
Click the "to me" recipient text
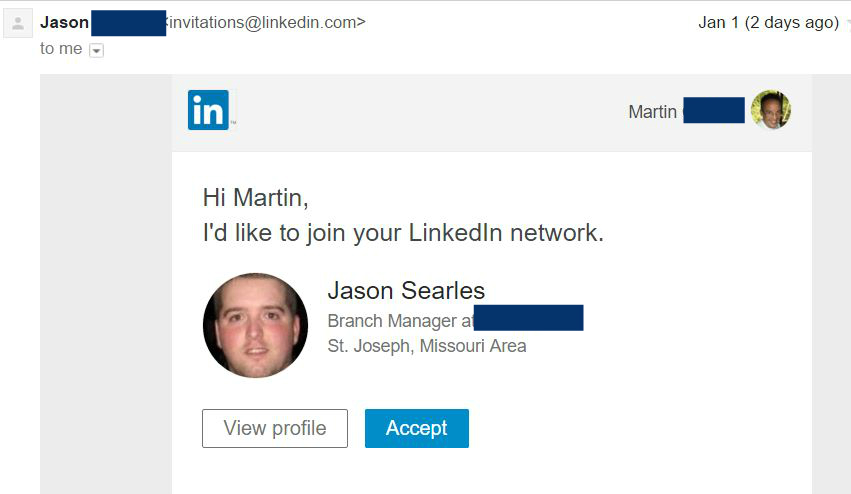(x=61, y=49)
